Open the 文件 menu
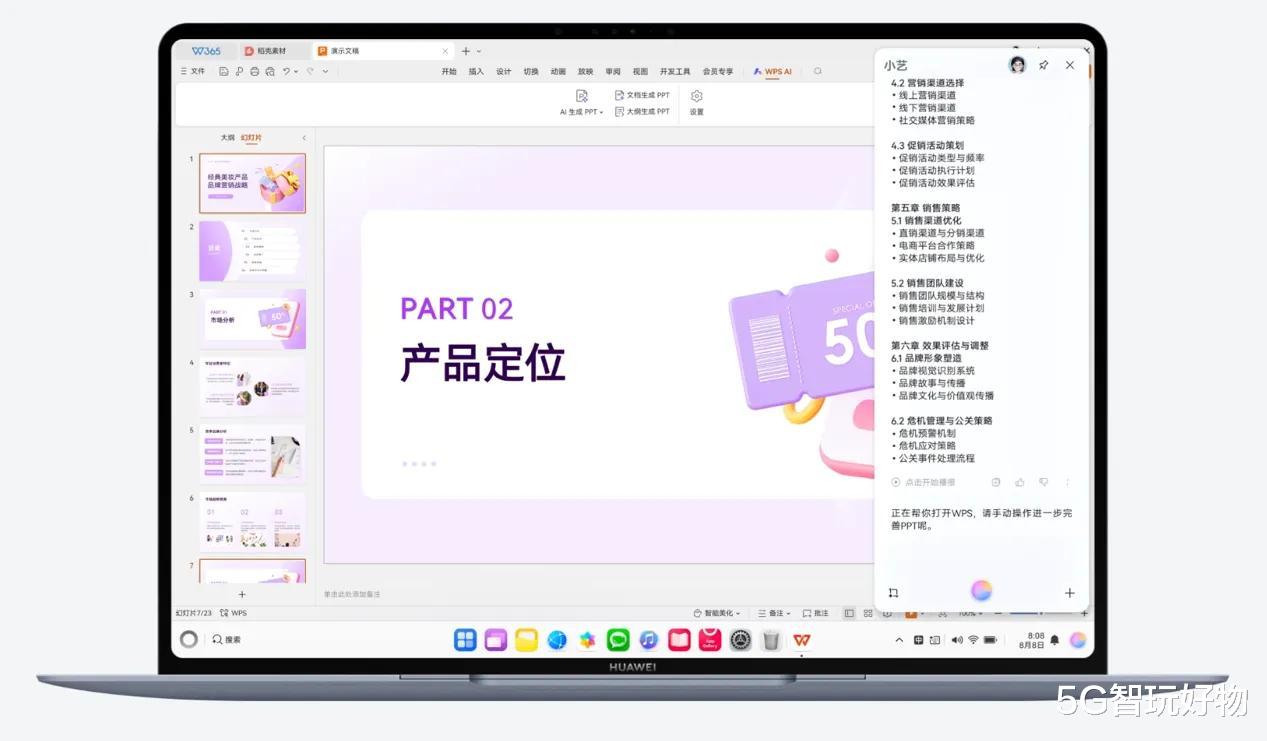1267x741 pixels. (x=192, y=71)
